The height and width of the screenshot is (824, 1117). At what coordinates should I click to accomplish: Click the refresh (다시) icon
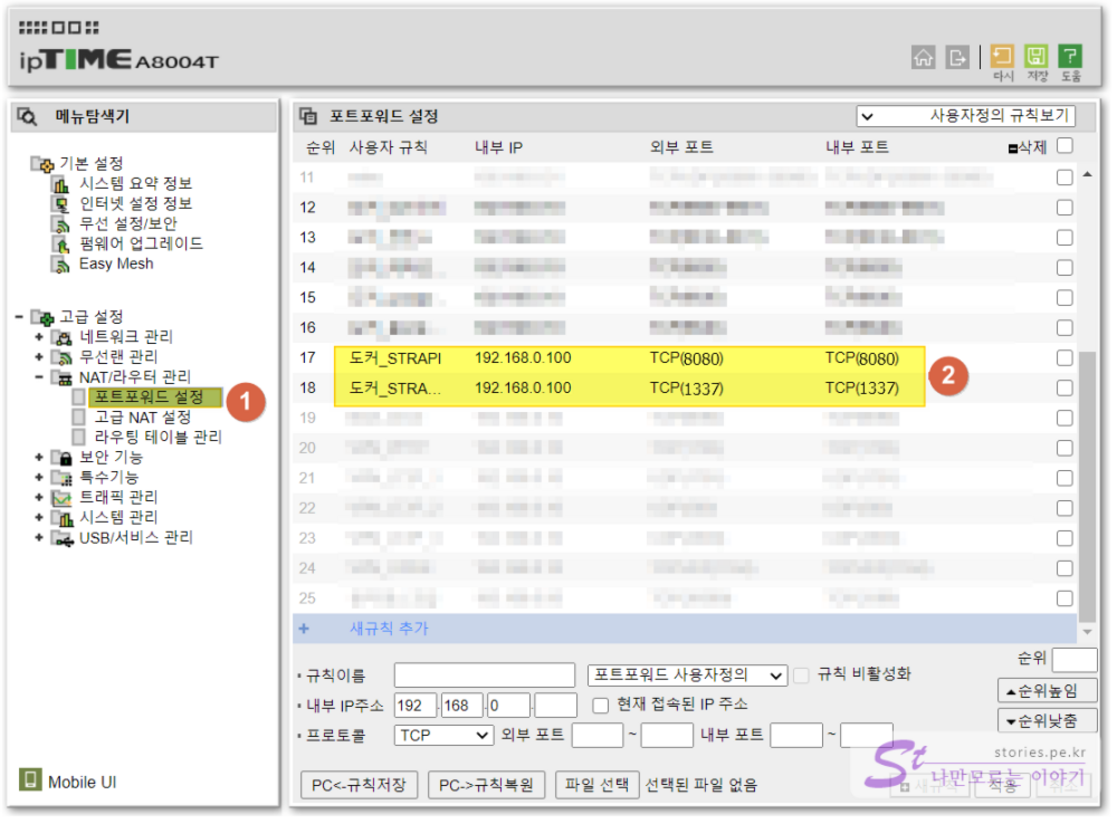1003,56
